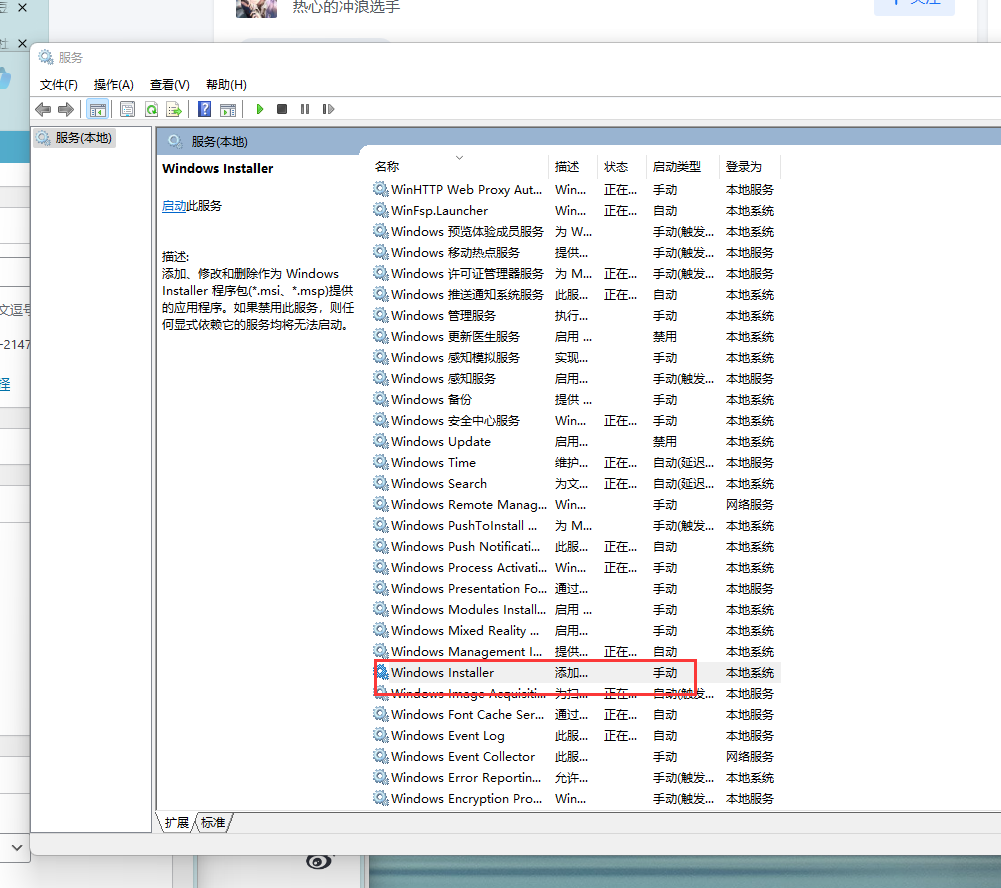This screenshot has width=1001, height=888.
Task: Open the 帮助(H) menu
Action: point(226,85)
